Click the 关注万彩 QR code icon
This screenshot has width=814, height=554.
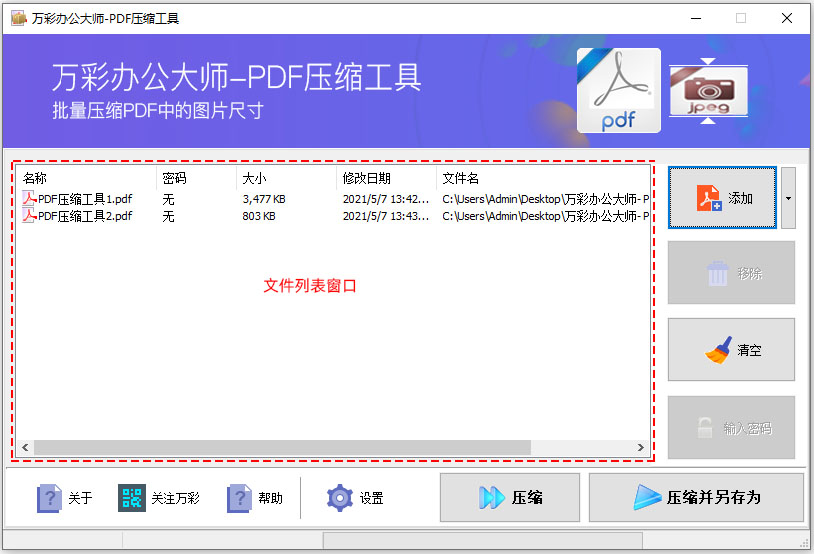click(131, 498)
